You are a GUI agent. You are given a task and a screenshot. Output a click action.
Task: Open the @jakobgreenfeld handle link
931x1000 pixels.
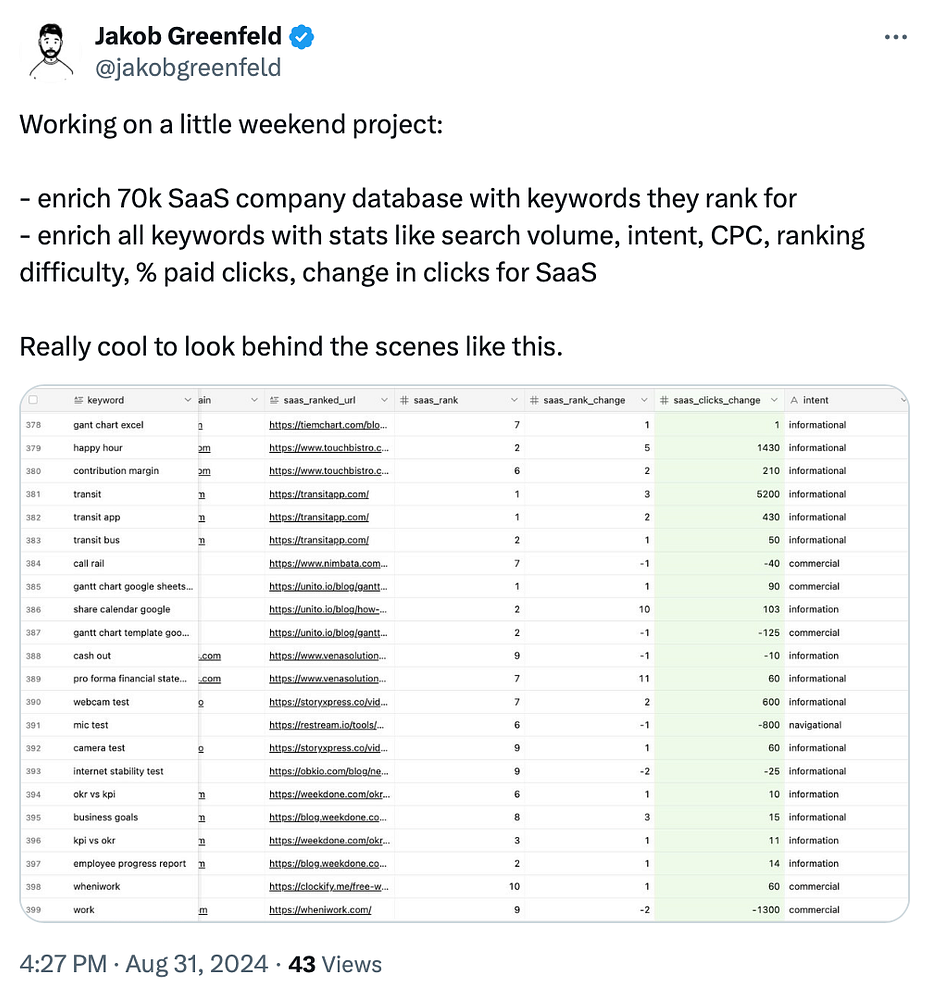pos(188,67)
